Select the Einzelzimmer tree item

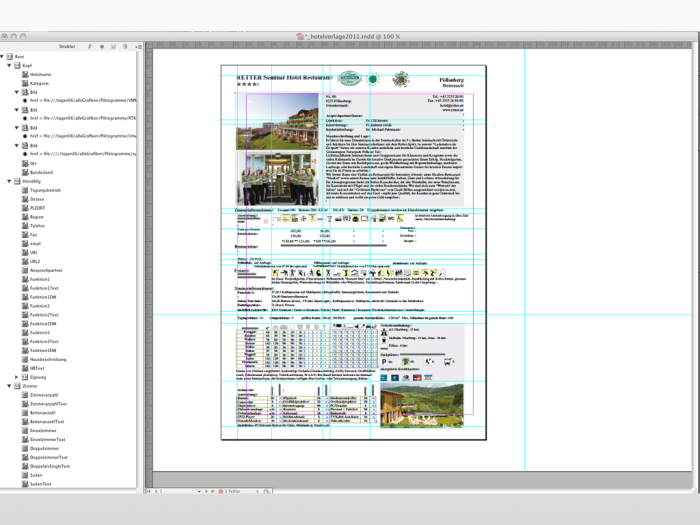click(x=43, y=431)
